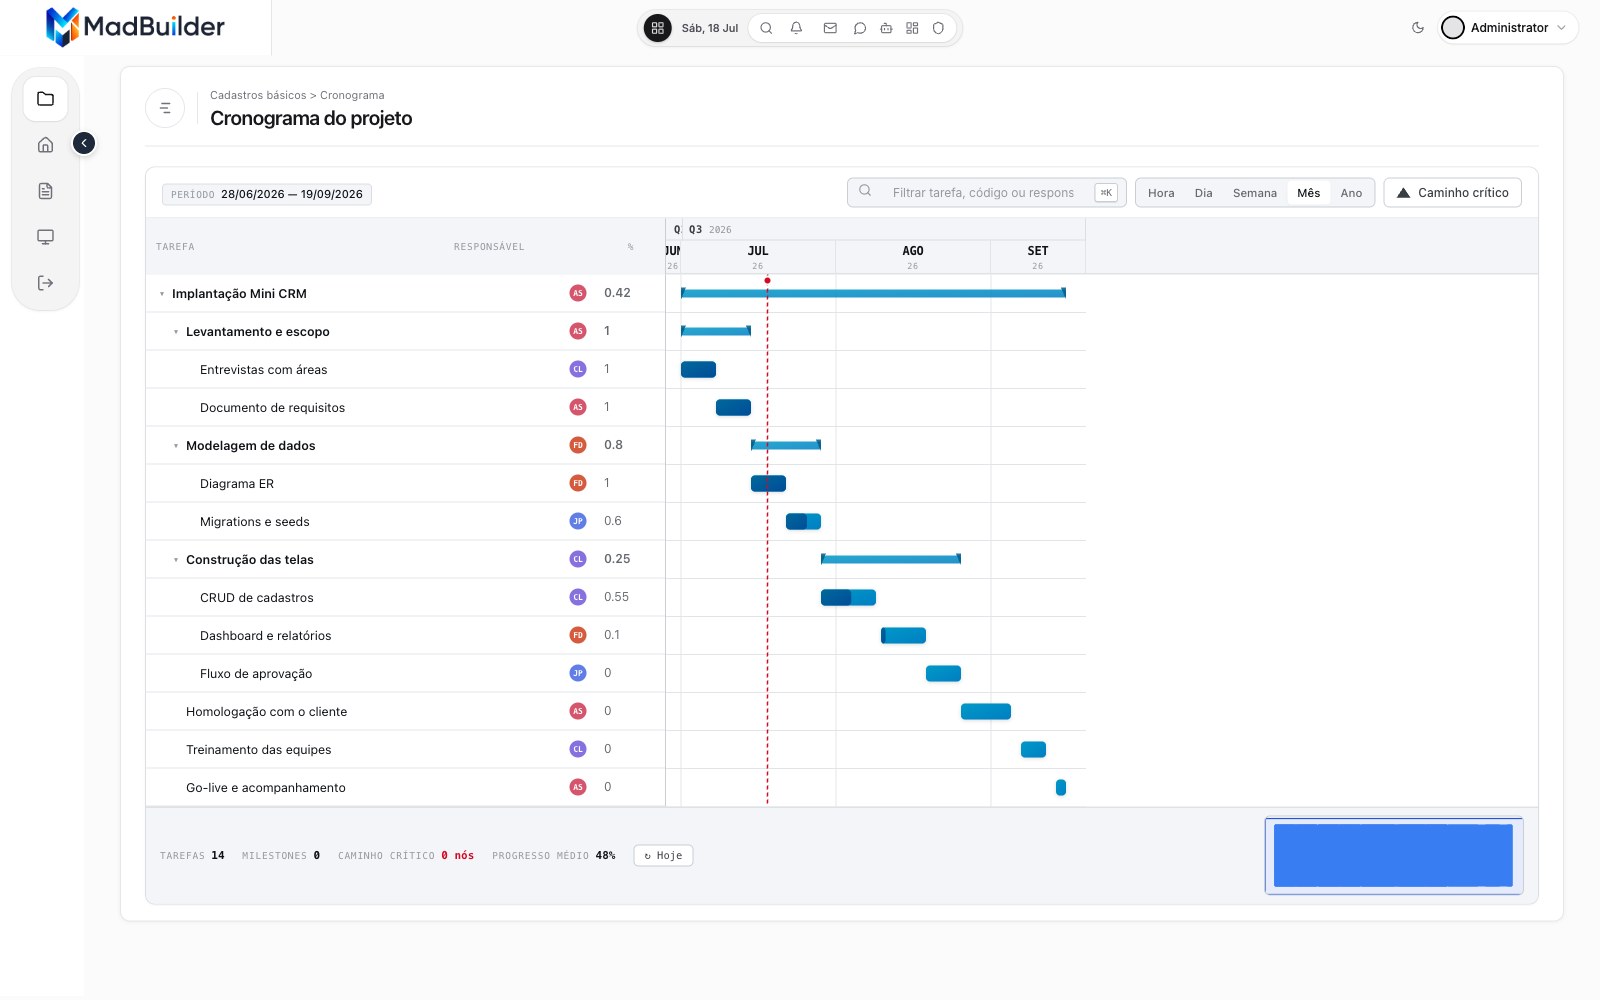
Task: Switch timeline scale to Dia
Action: point(1203,193)
